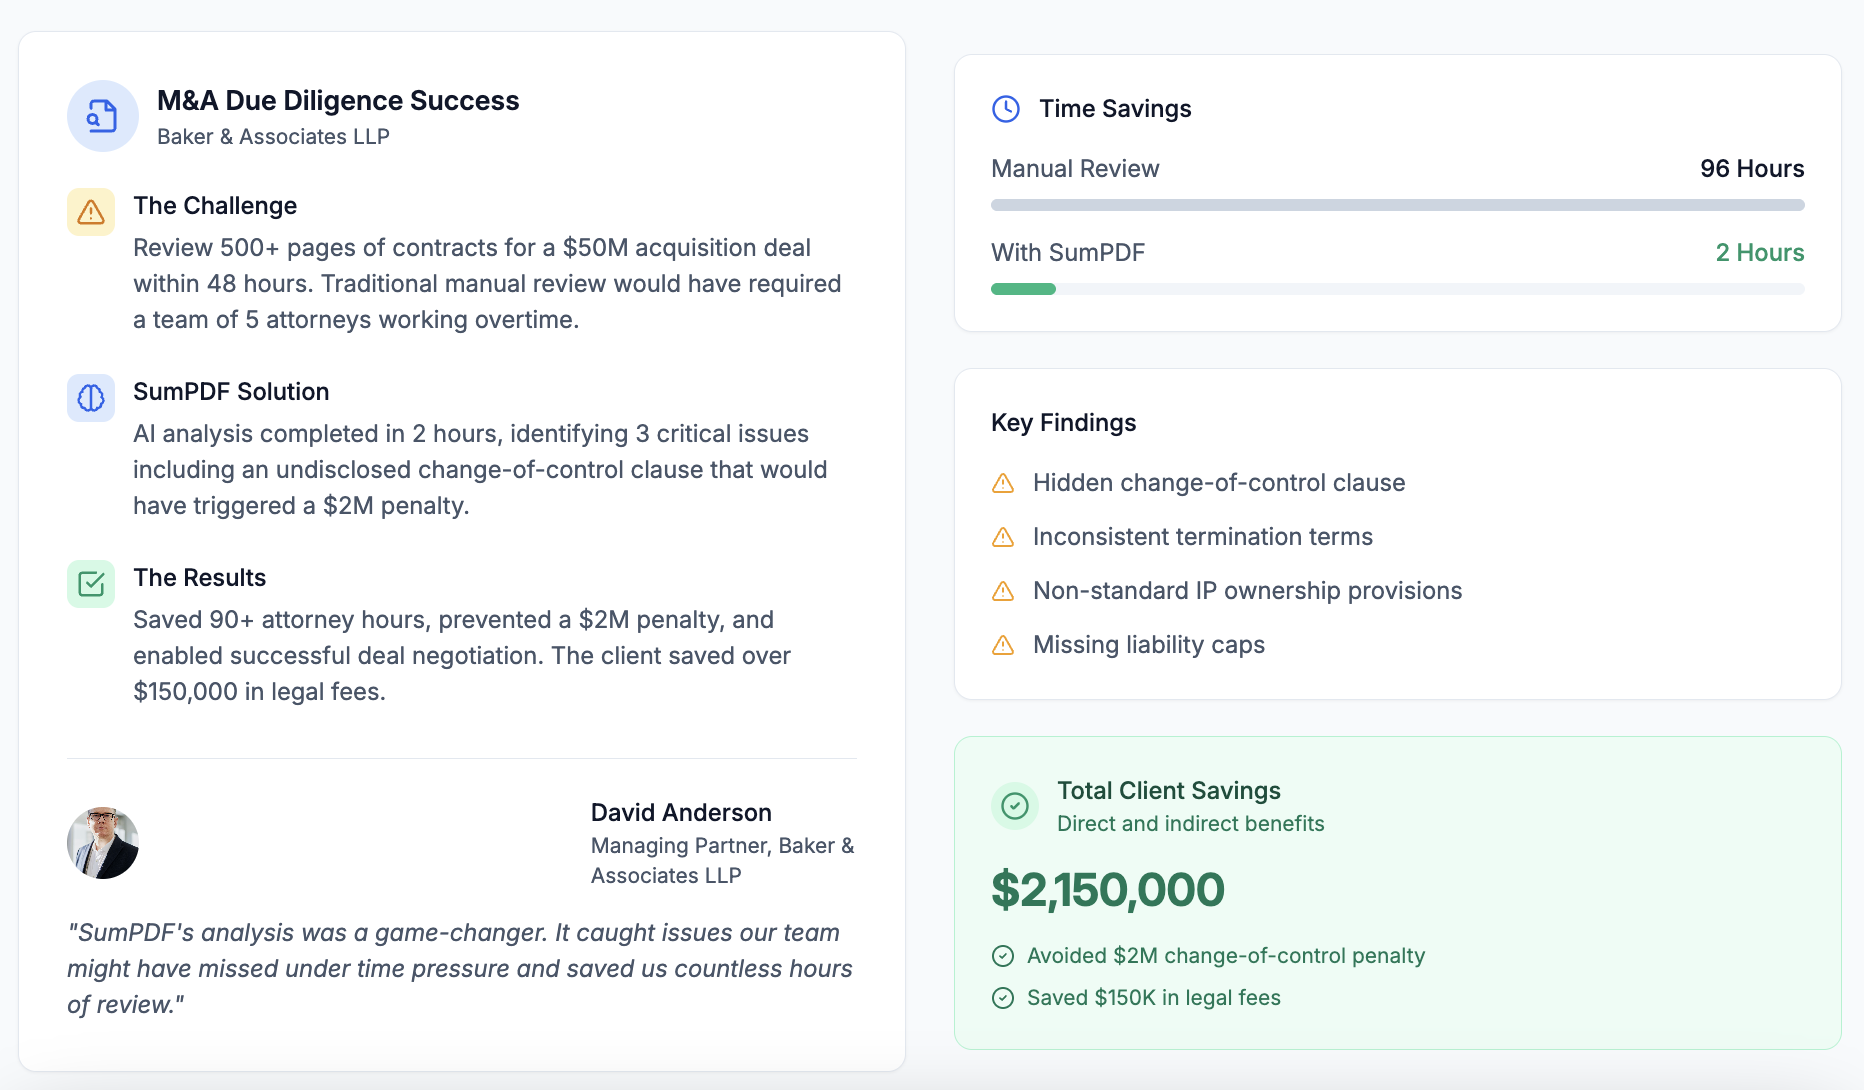
Task: Click the Managing Partner, Baker & Associates LLP title
Action: click(x=723, y=861)
